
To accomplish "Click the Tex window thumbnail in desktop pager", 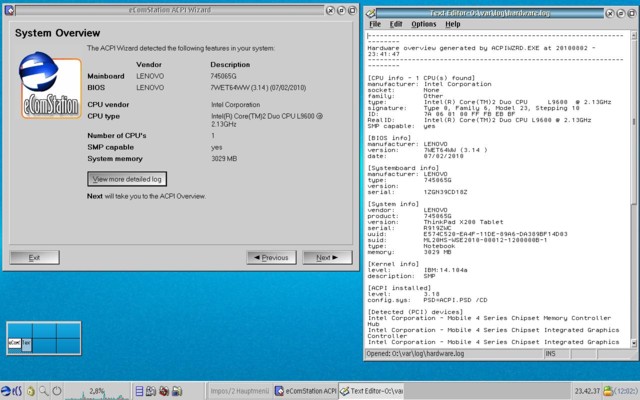I will [x=26, y=342].
